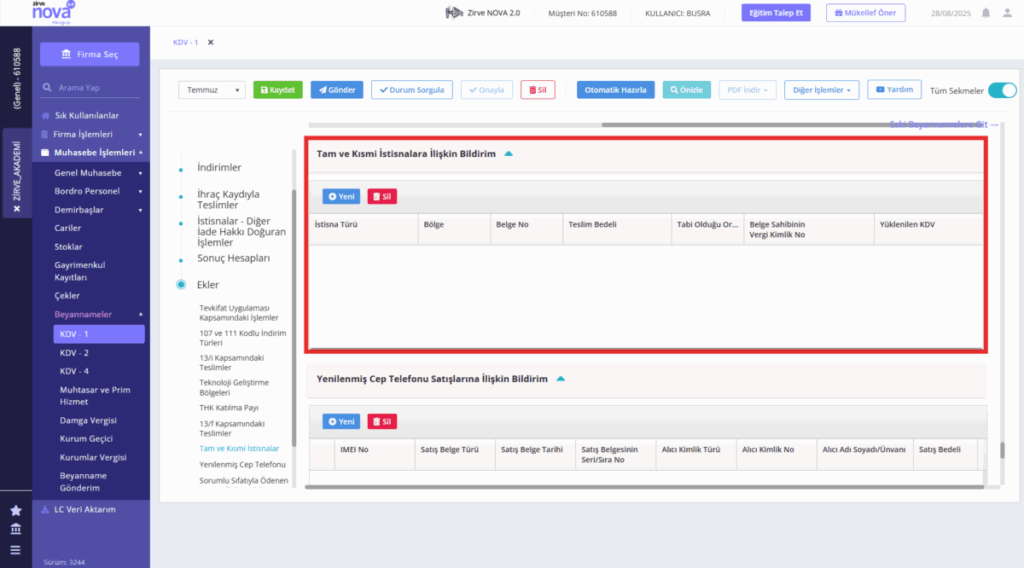The height and width of the screenshot is (568, 1024).
Task: Open the hamburger menu icon at bottom left
Action: (16, 550)
